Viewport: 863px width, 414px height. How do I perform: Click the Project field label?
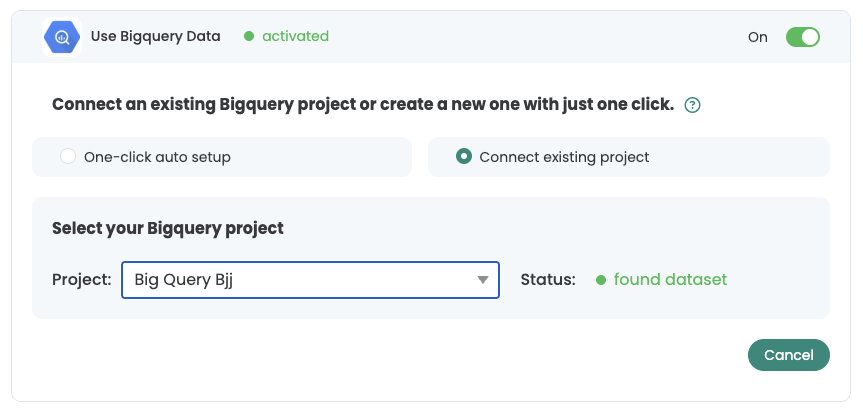[82, 280]
